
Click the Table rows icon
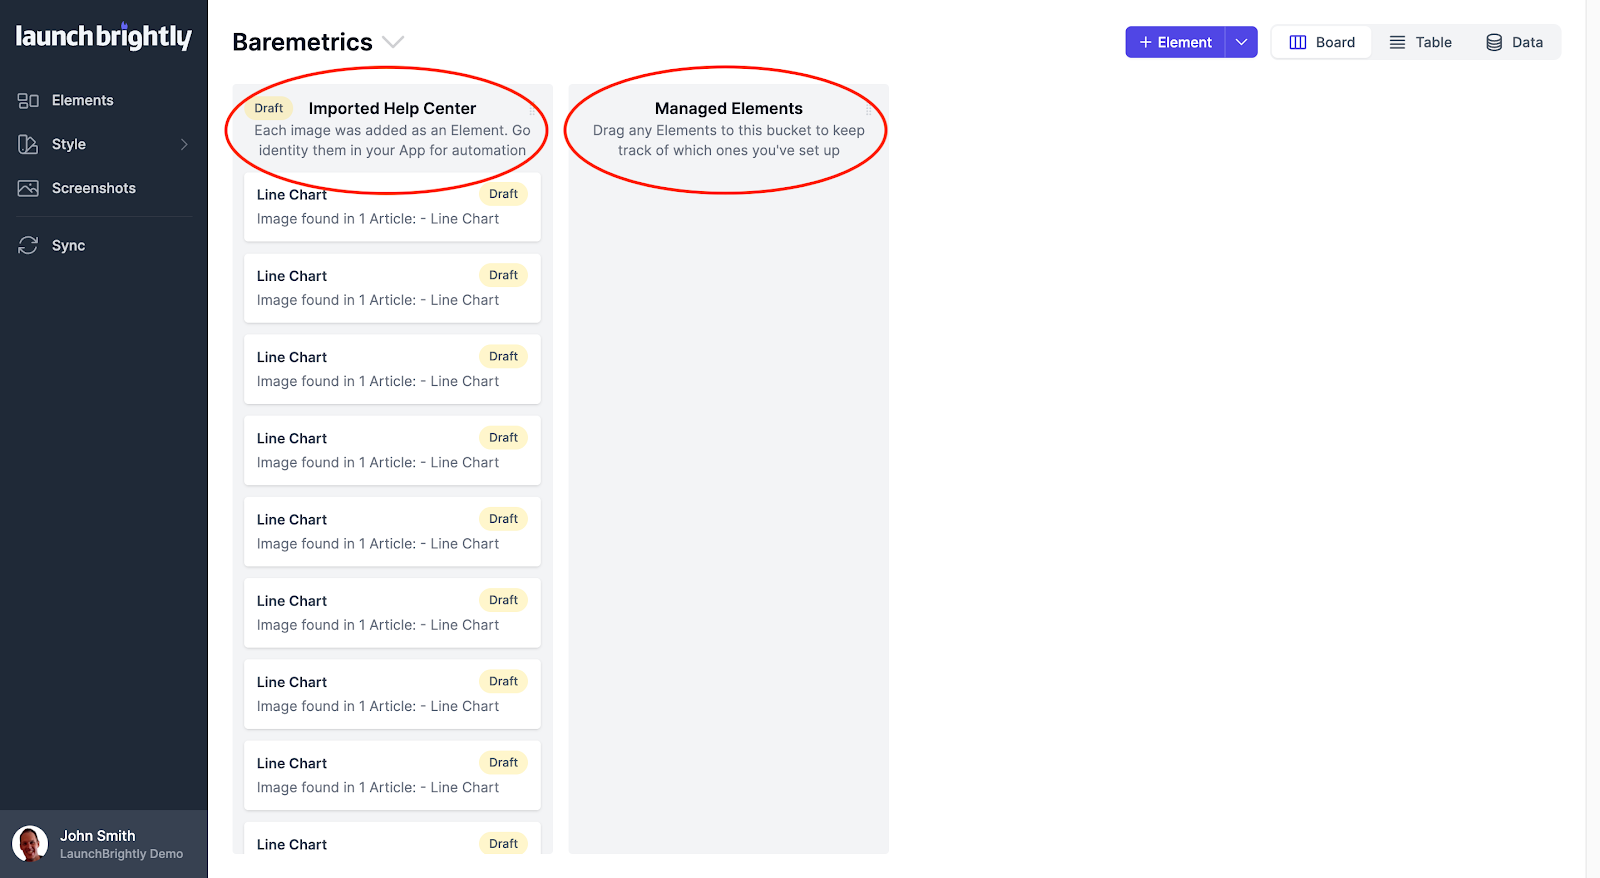(x=1397, y=43)
